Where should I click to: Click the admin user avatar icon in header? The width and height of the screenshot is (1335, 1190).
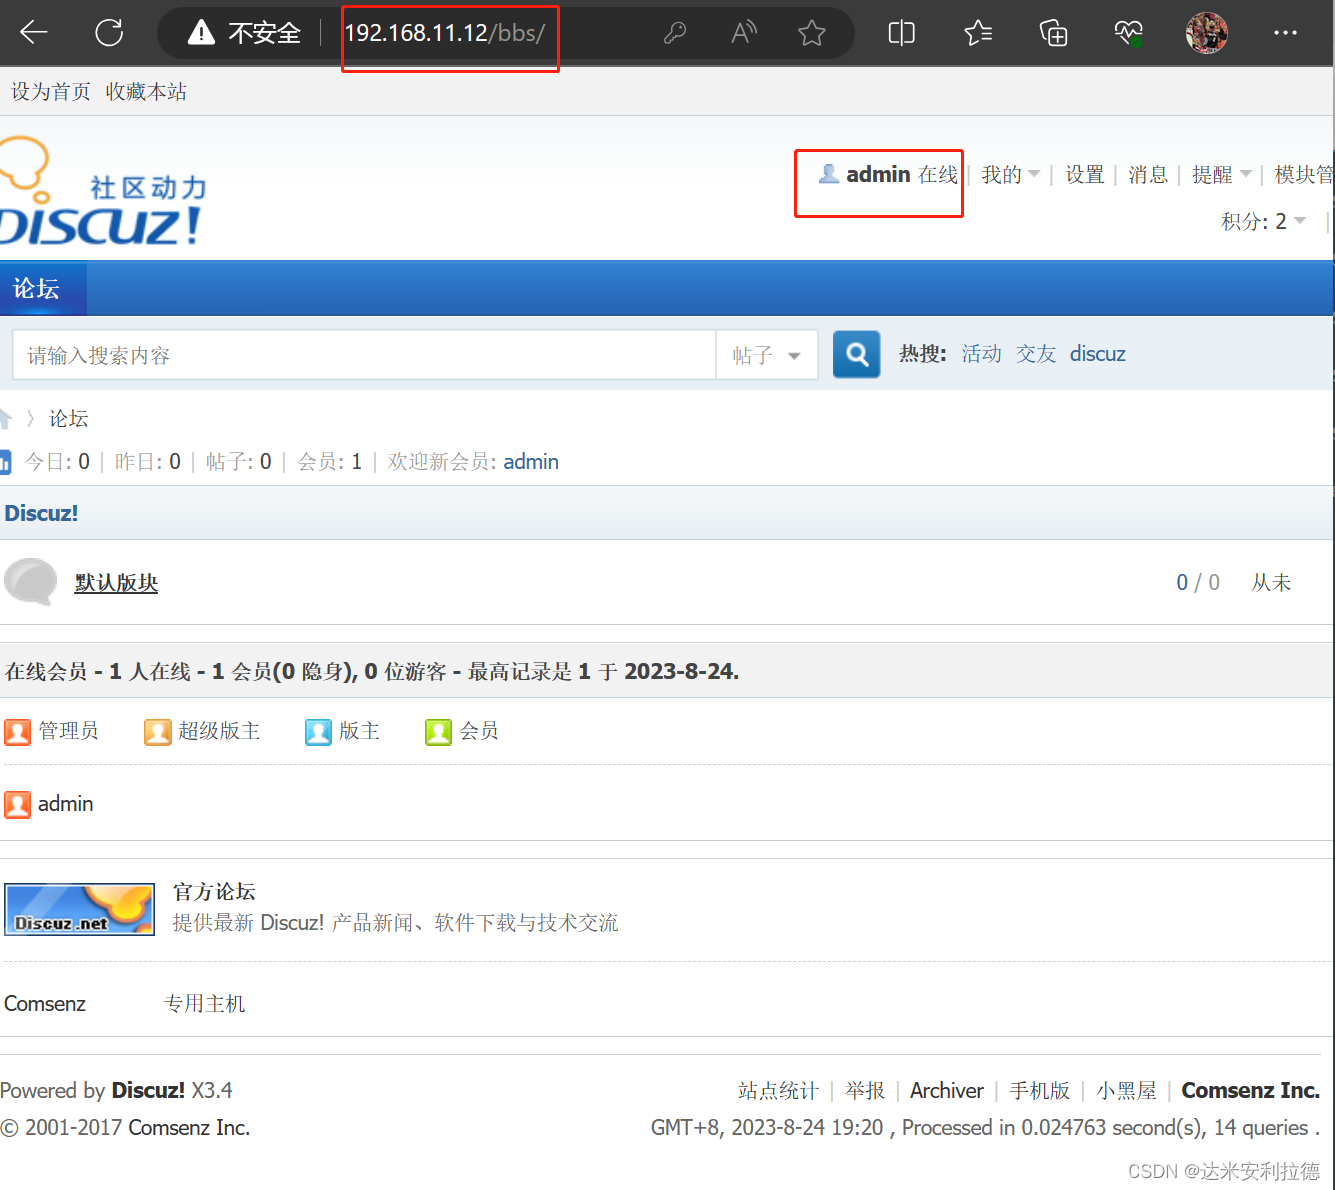[829, 174]
